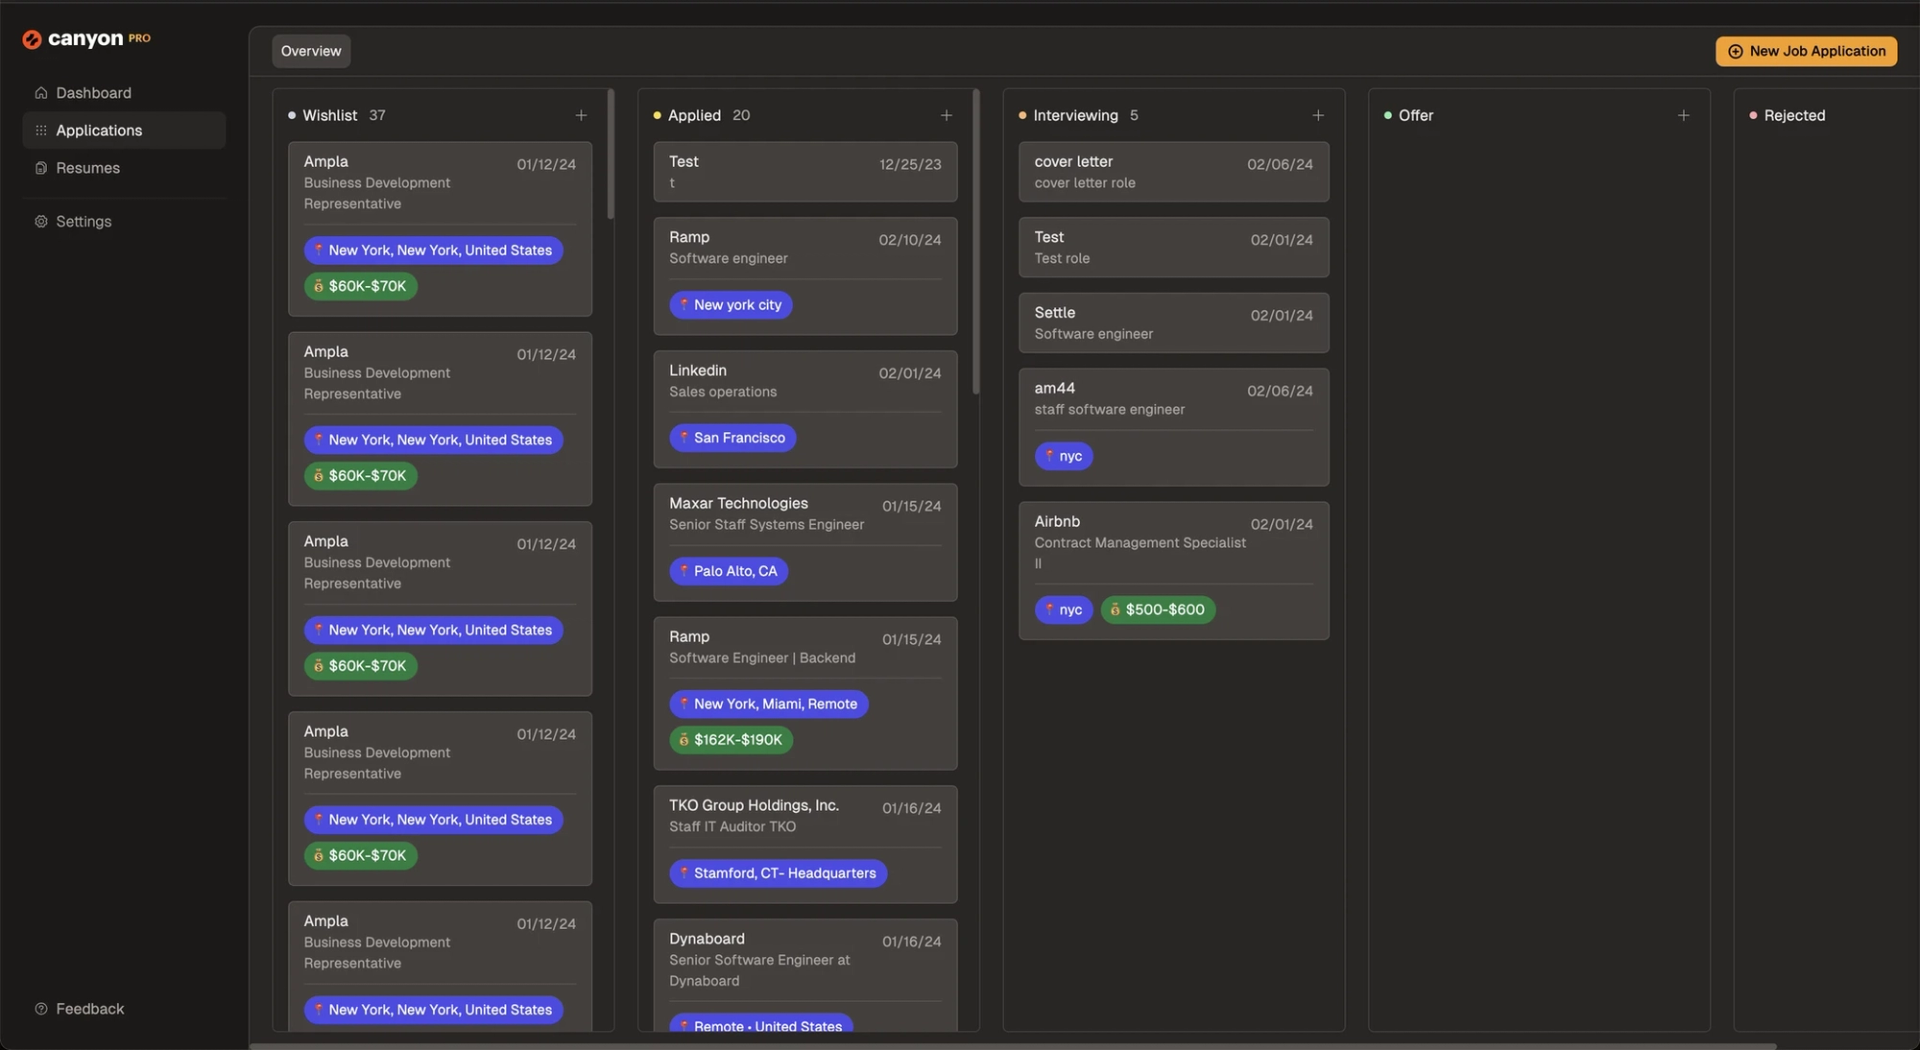Image resolution: width=1920 pixels, height=1050 pixels.
Task: Open the am44 staff software engineer card
Action: coord(1174,427)
